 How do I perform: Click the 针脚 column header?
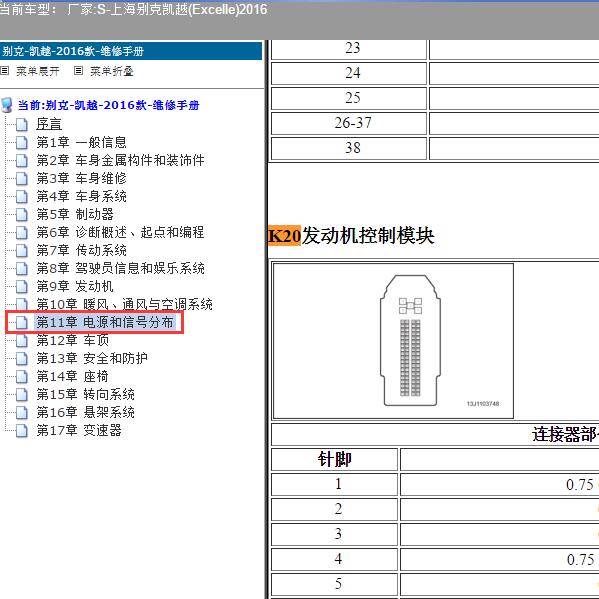pos(335,459)
